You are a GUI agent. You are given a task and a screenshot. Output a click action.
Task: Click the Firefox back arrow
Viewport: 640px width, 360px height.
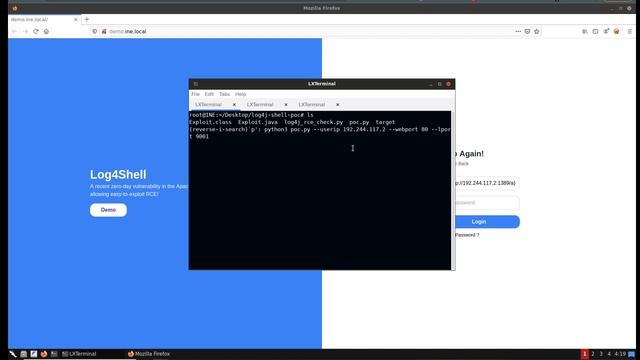[14, 31]
